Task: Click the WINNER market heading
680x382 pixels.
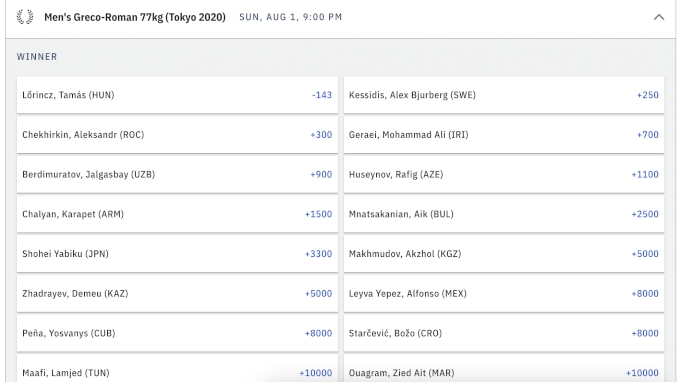Action: 37,57
